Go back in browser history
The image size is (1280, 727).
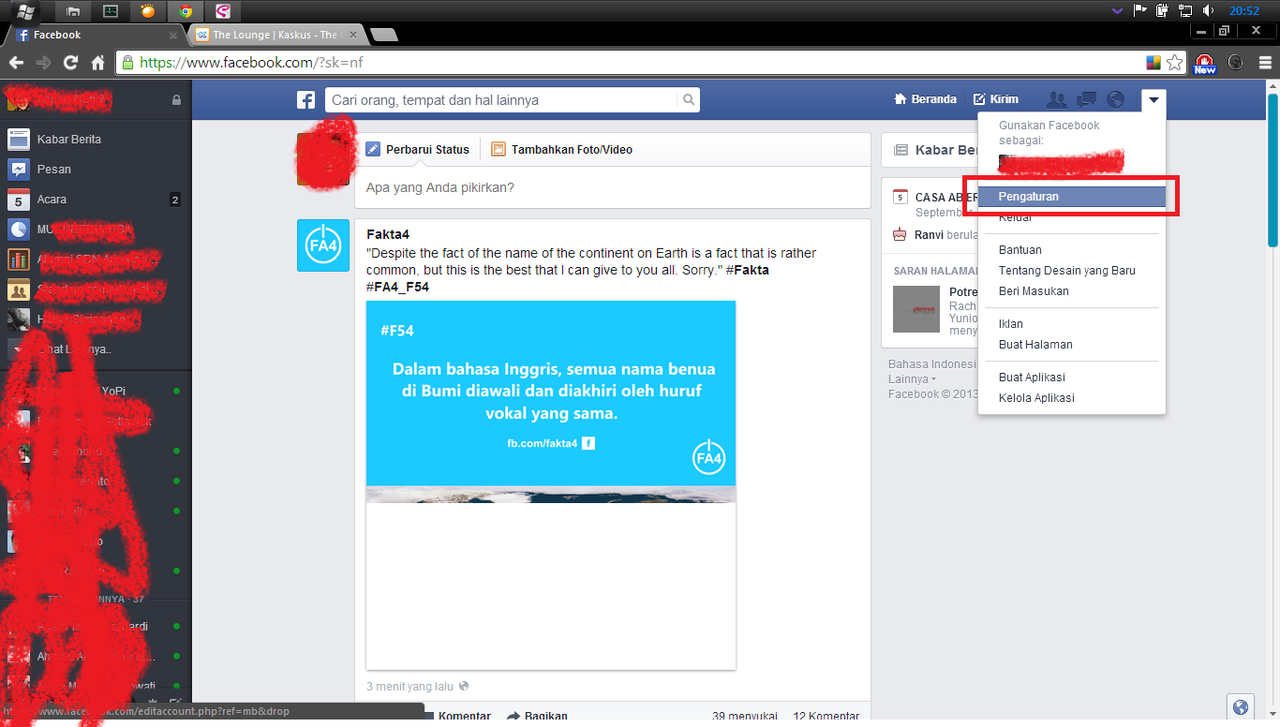tap(16, 62)
